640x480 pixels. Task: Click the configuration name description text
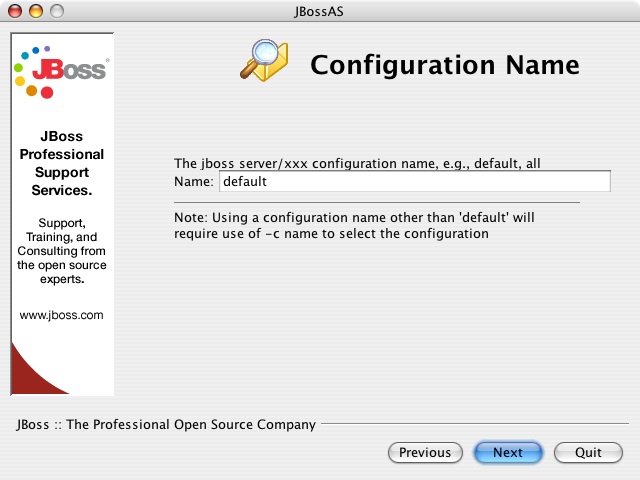pyautogui.click(x=358, y=163)
